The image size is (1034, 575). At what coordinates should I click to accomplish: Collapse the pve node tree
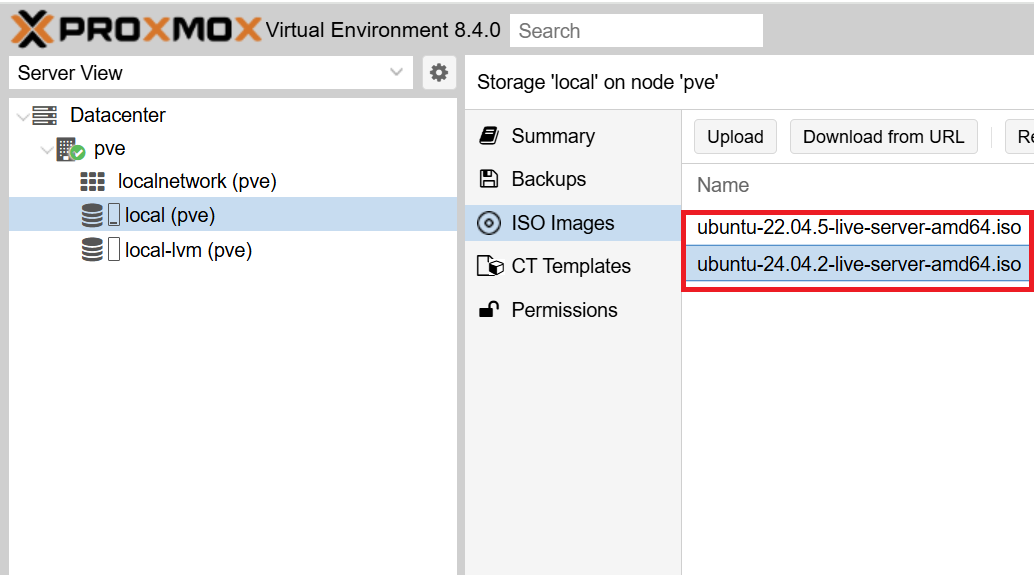pyautogui.click(x=46, y=150)
